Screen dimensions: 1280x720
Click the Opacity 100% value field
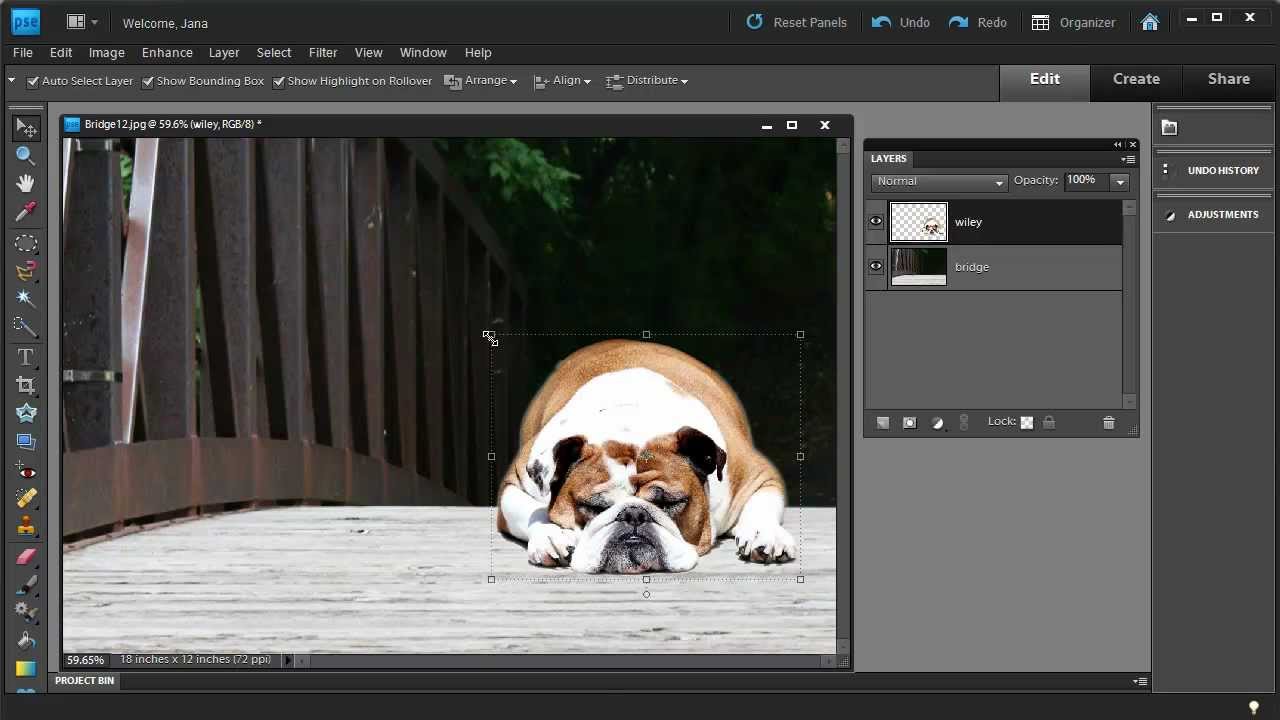(1086, 181)
